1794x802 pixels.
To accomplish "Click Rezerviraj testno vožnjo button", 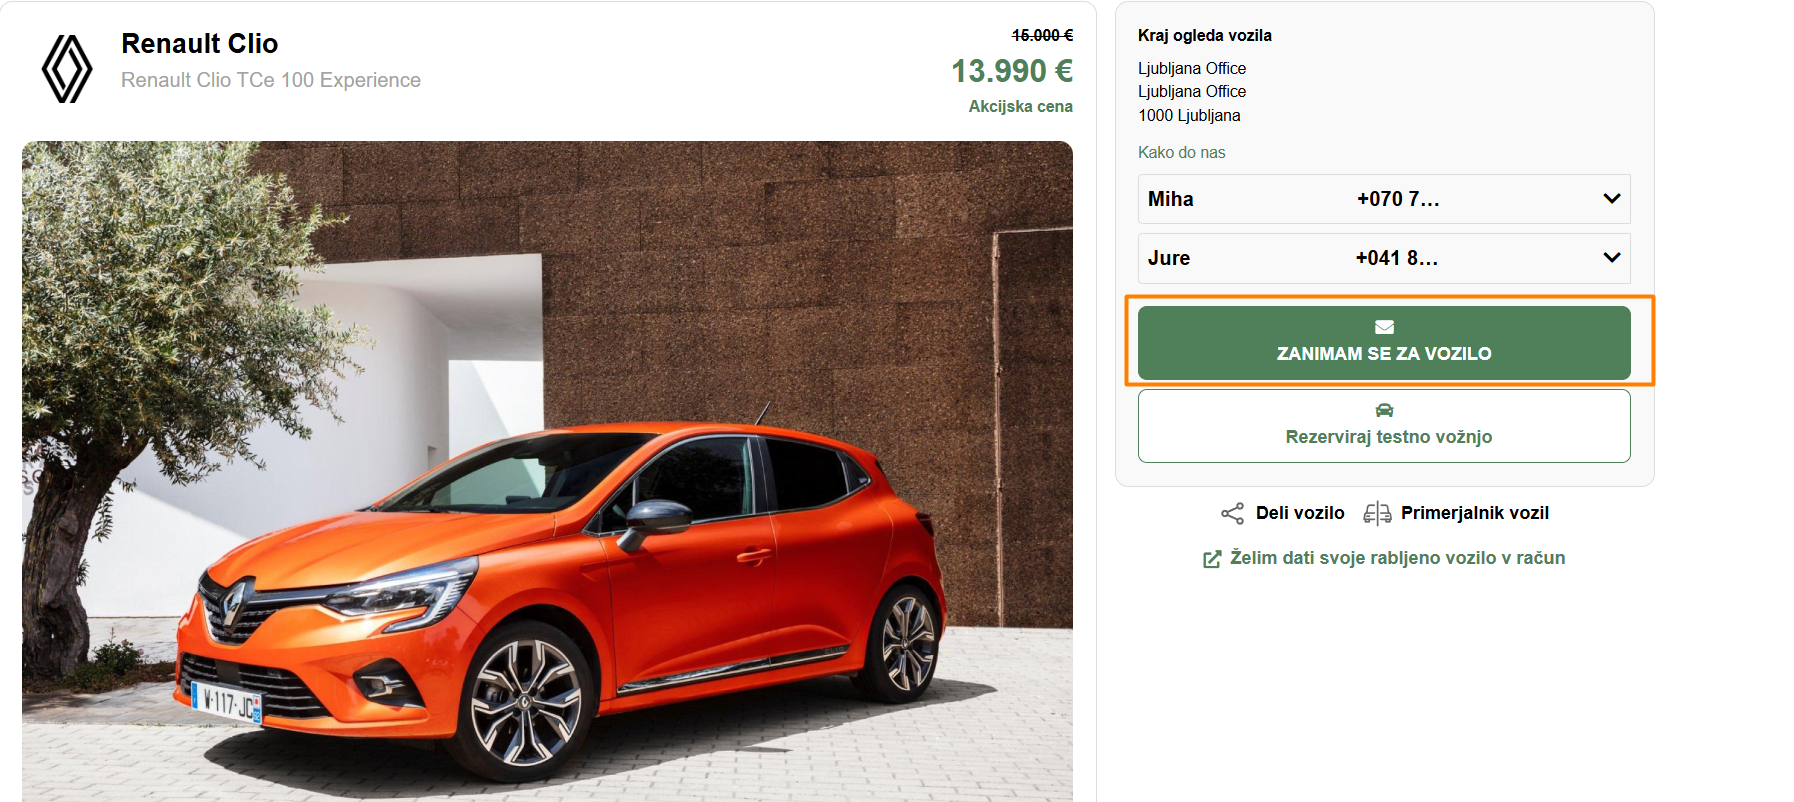I will point(1384,426).
